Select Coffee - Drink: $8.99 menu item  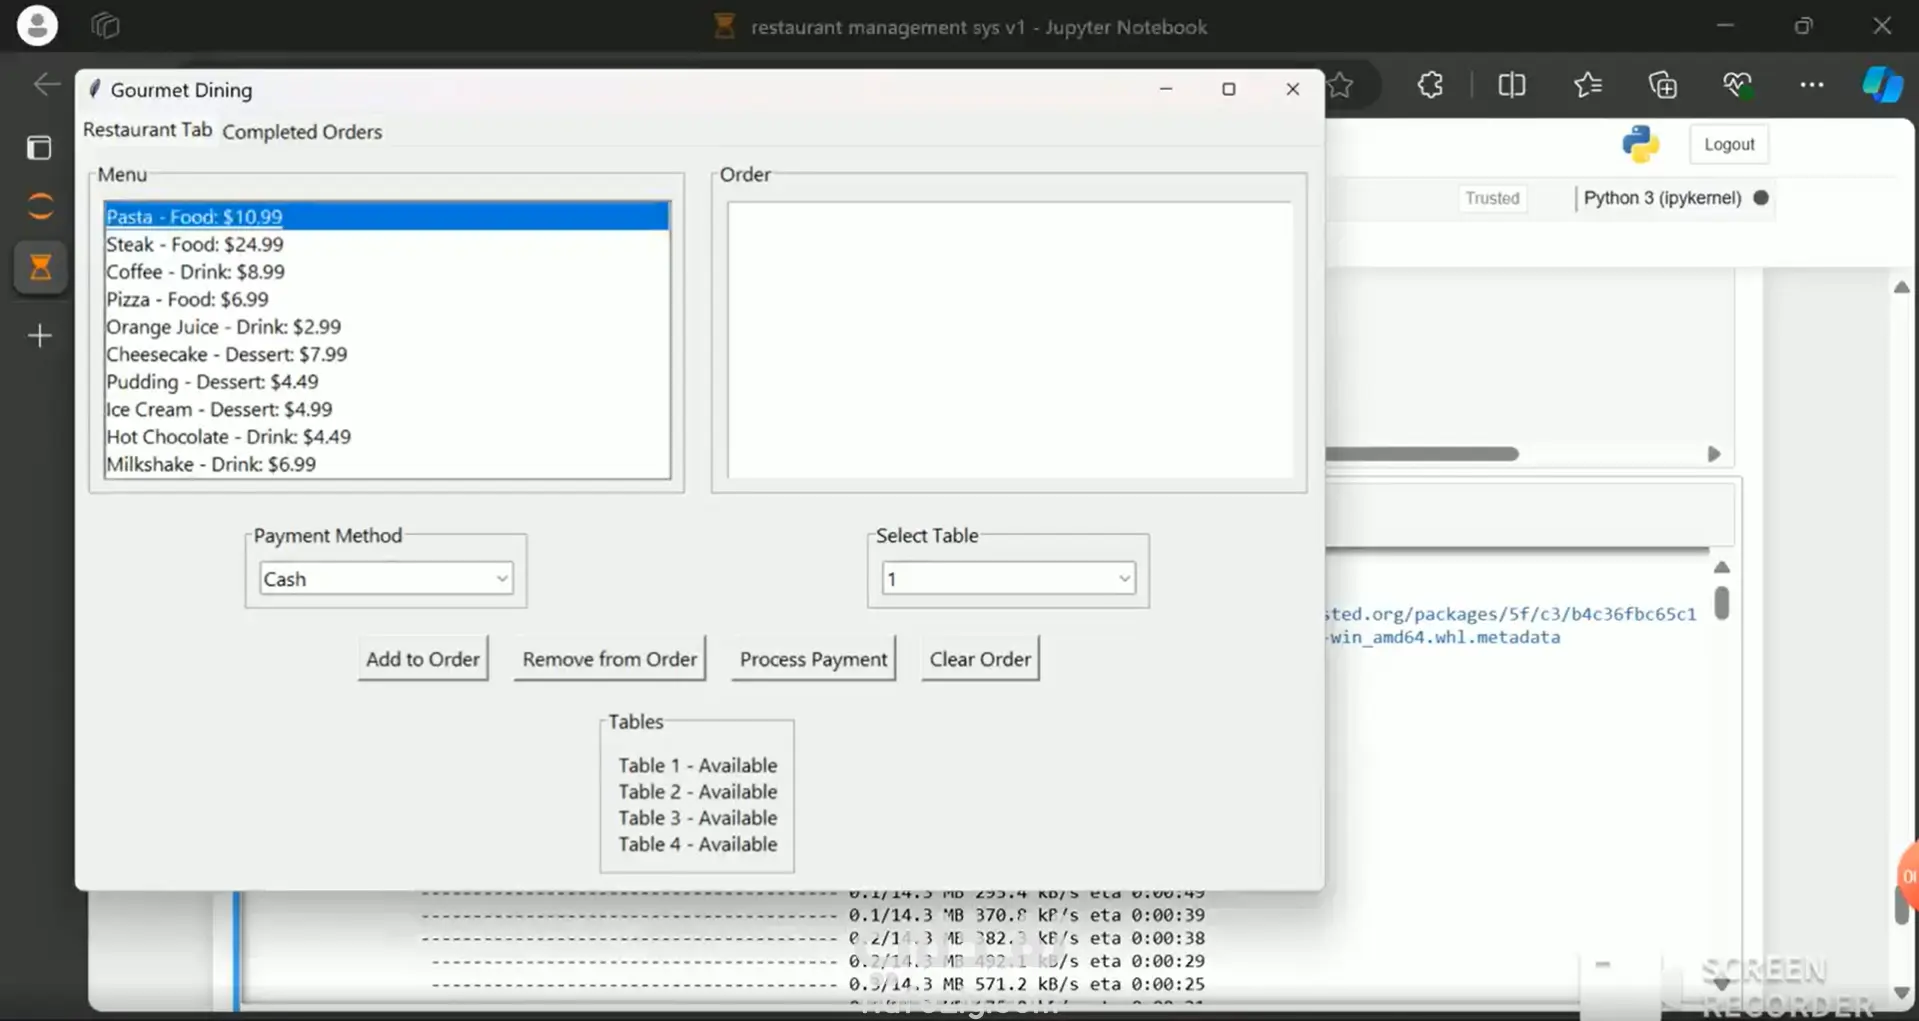(387, 272)
